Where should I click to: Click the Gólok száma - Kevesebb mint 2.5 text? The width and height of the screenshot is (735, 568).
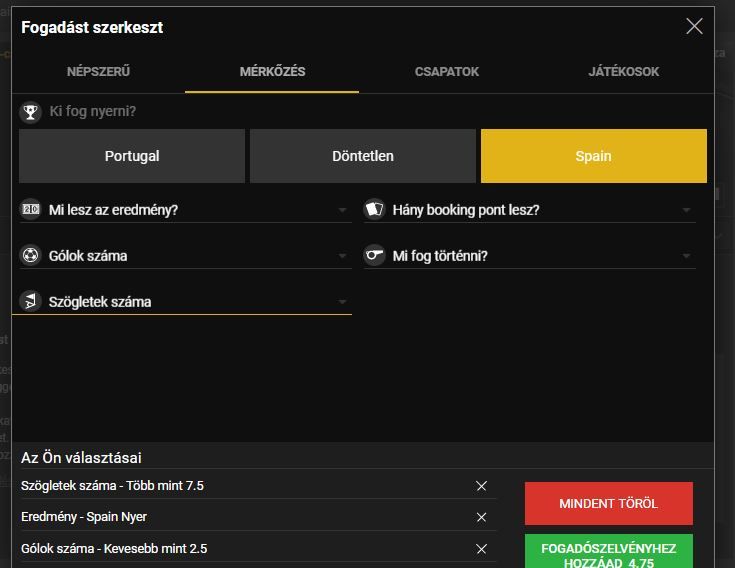[114, 548]
